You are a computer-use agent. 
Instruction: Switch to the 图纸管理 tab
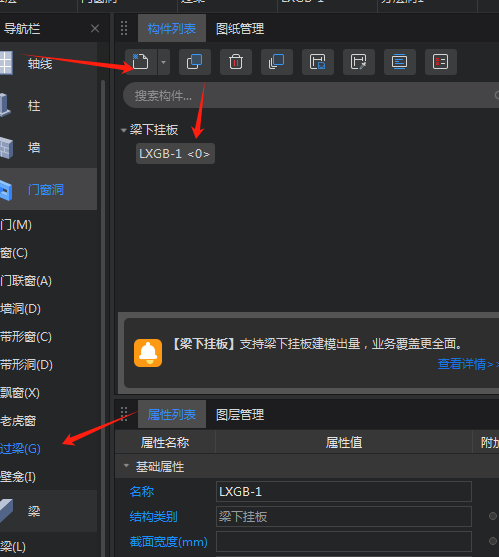(x=240, y=29)
